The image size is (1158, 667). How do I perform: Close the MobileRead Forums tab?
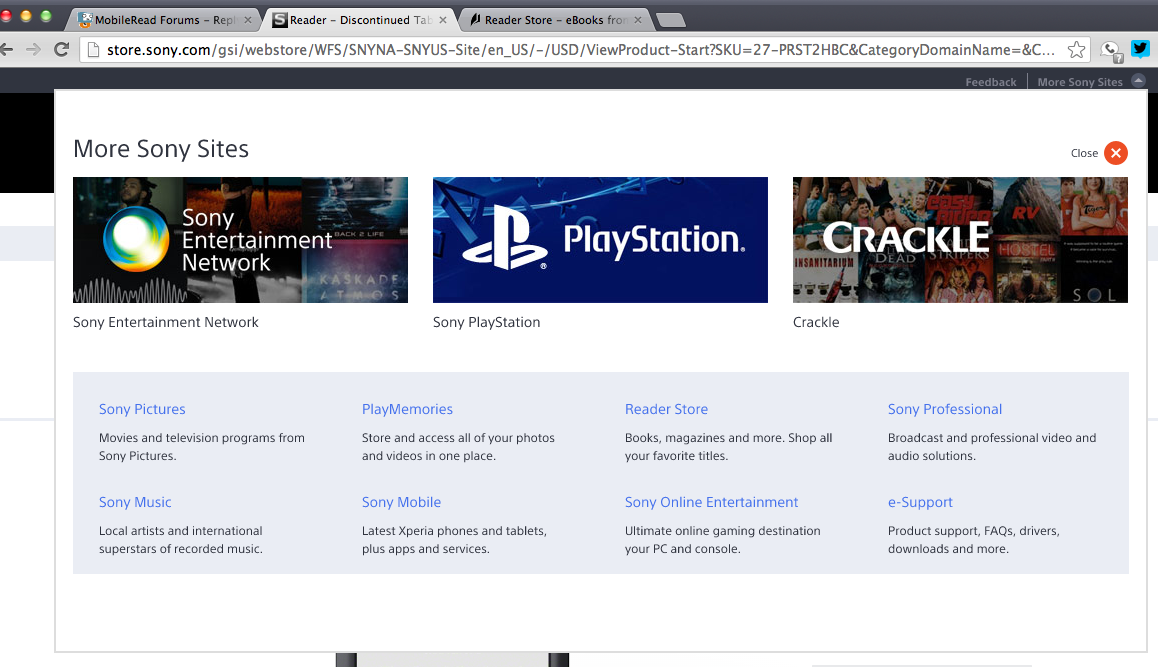(248, 20)
